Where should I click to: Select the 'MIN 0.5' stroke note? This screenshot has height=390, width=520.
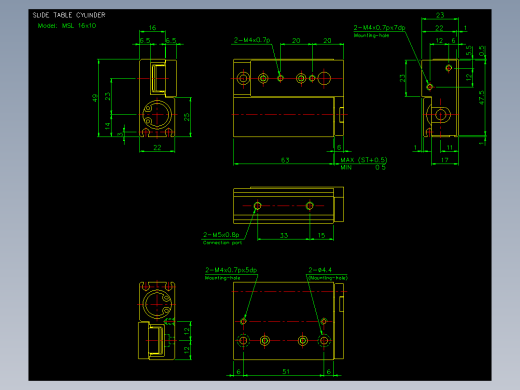(363, 167)
